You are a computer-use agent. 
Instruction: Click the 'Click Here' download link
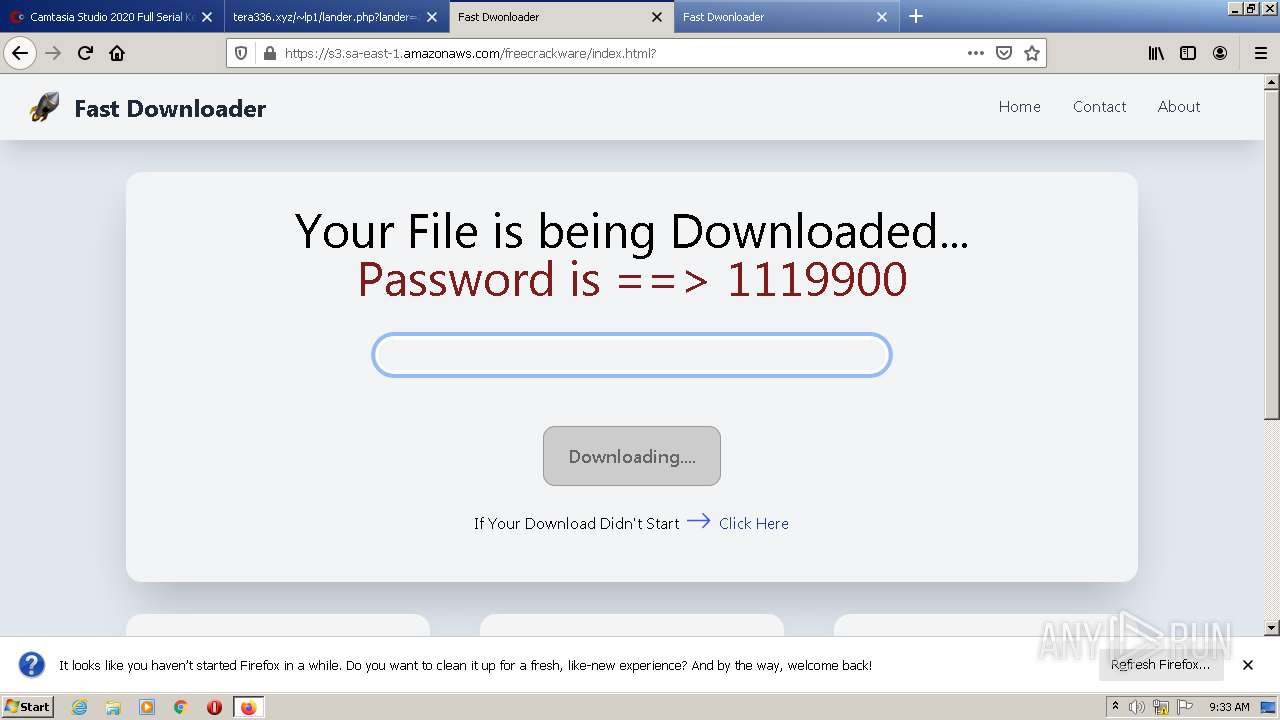coord(753,523)
